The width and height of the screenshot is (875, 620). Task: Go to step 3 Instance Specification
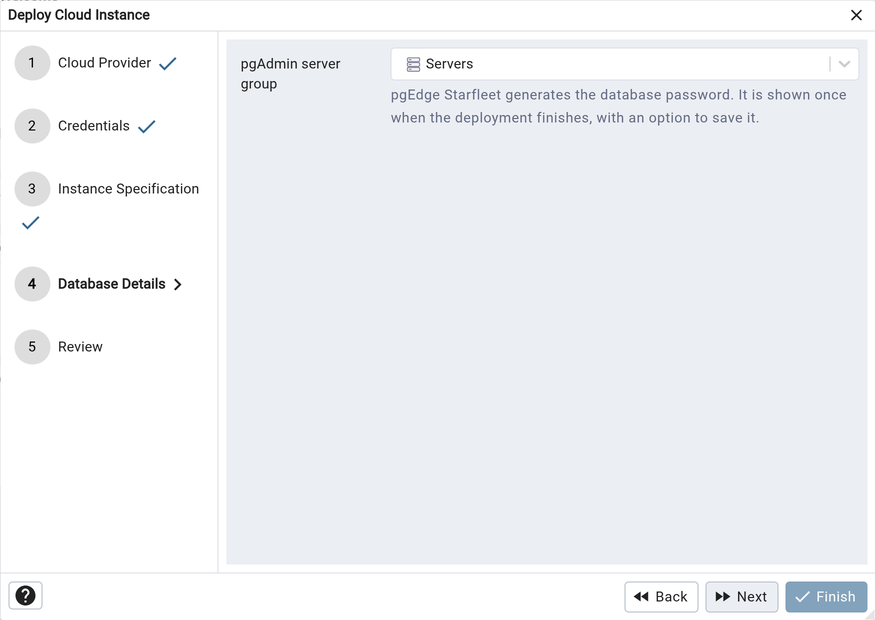pyautogui.click(x=128, y=189)
